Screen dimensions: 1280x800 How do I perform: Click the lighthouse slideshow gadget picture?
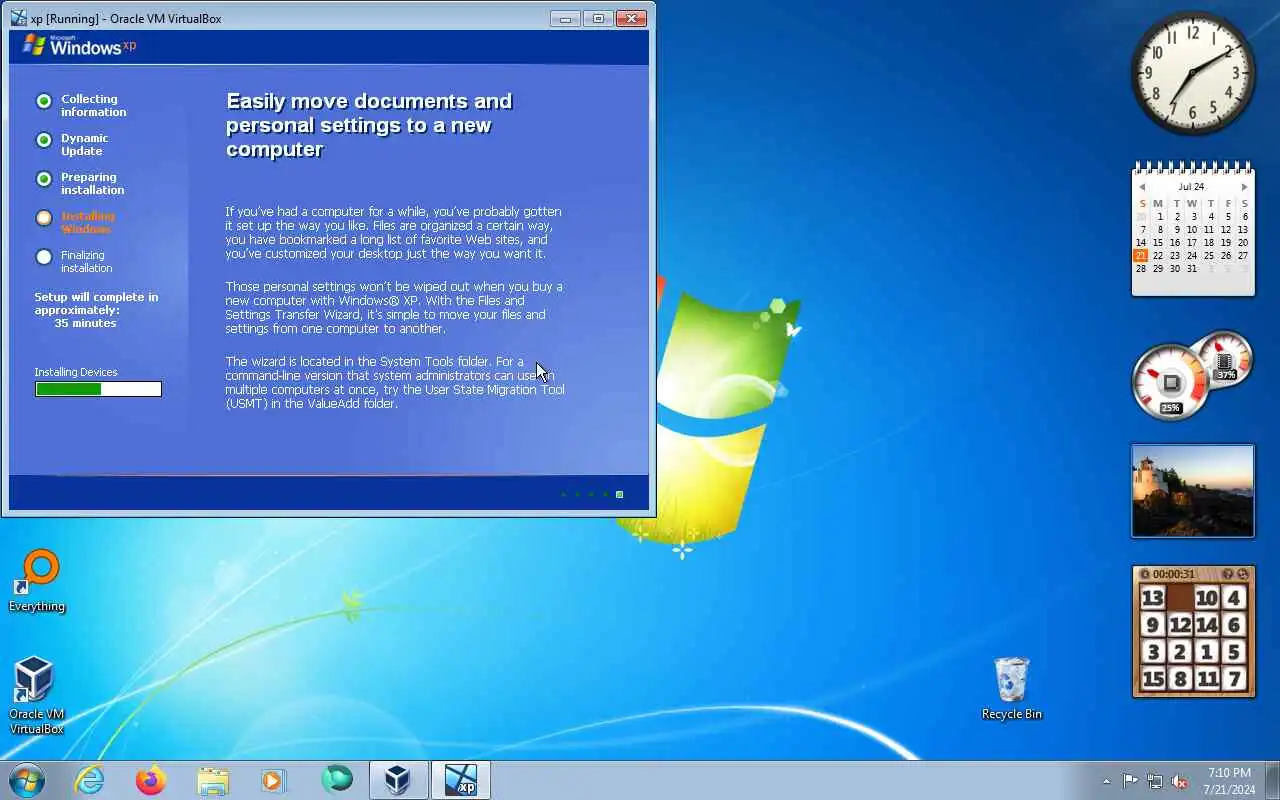[x=1193, y=491]
